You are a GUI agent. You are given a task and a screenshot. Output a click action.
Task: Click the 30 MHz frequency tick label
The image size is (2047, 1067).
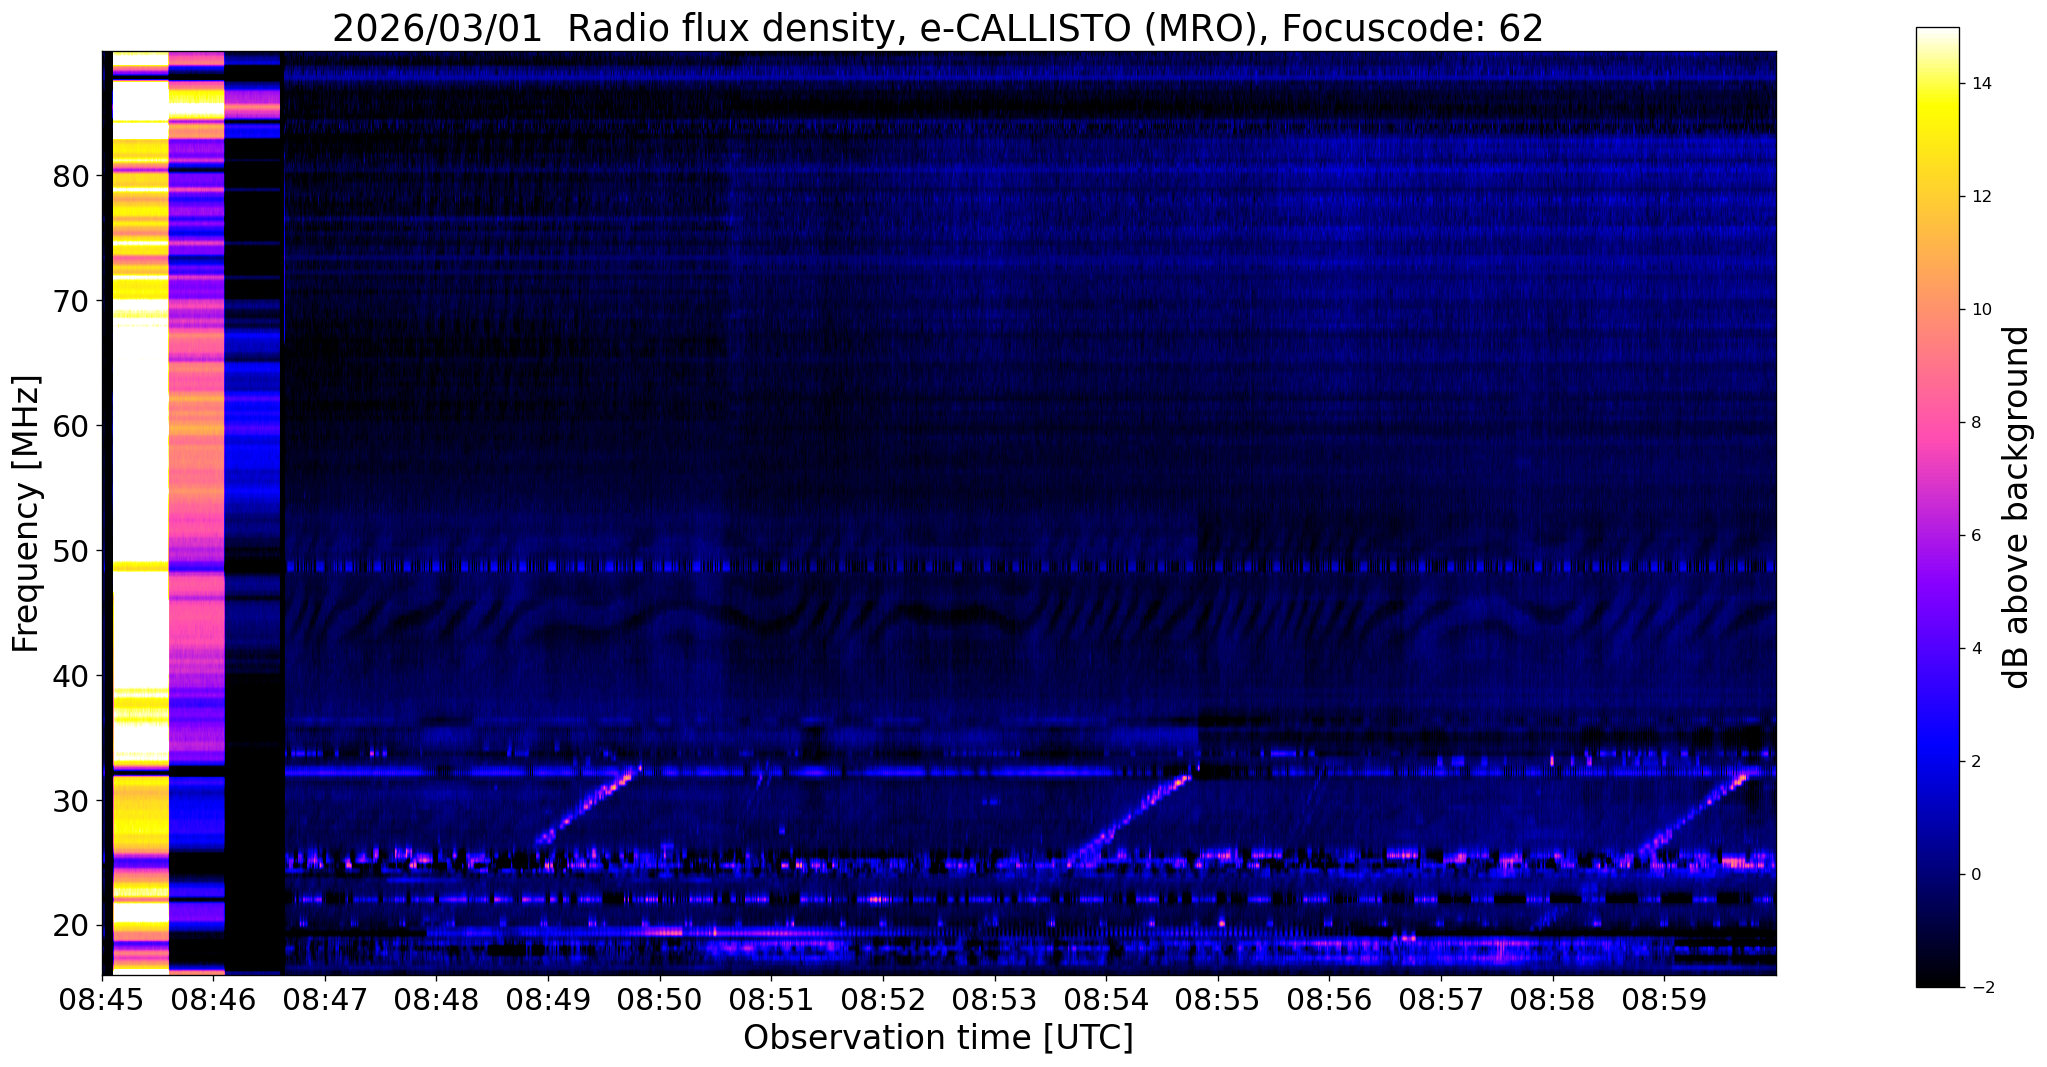(71, 801)
